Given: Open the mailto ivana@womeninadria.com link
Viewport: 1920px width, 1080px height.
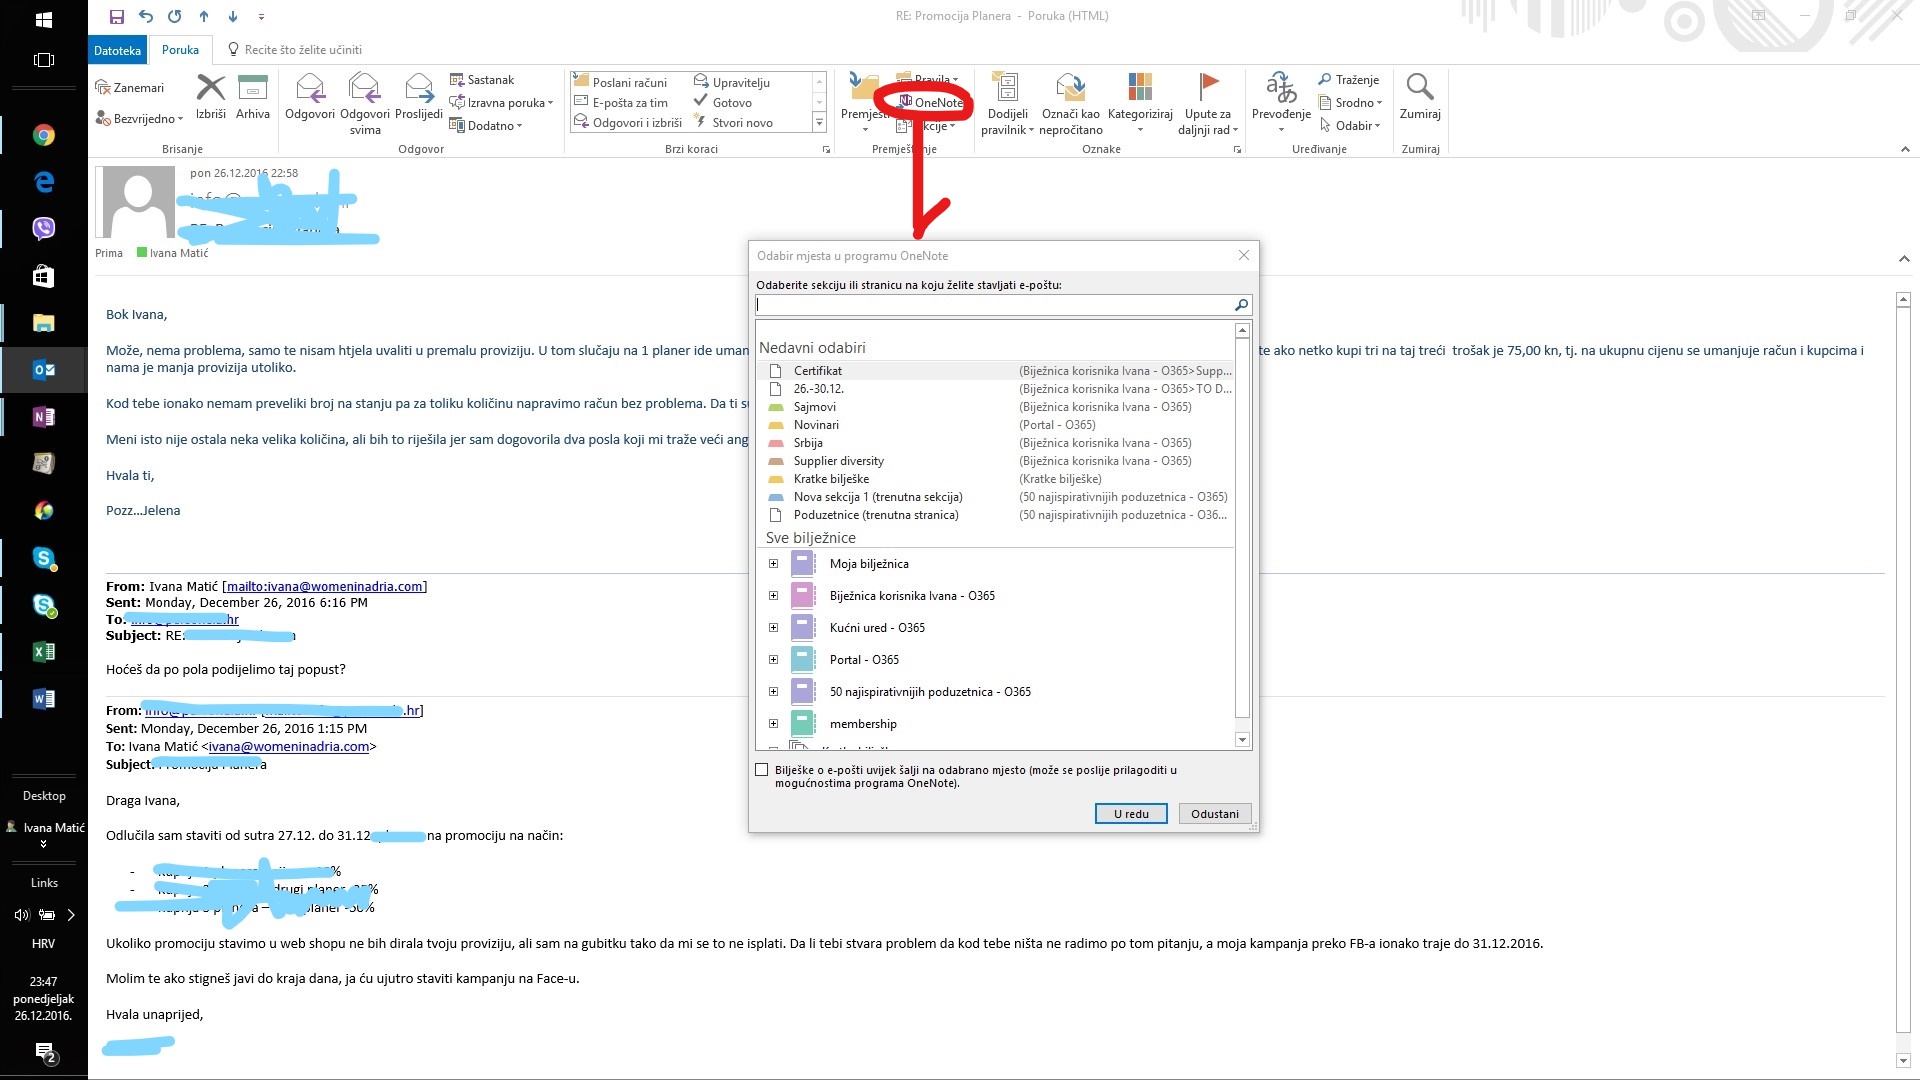Looking at the screenshot, I should click(324, 587).
